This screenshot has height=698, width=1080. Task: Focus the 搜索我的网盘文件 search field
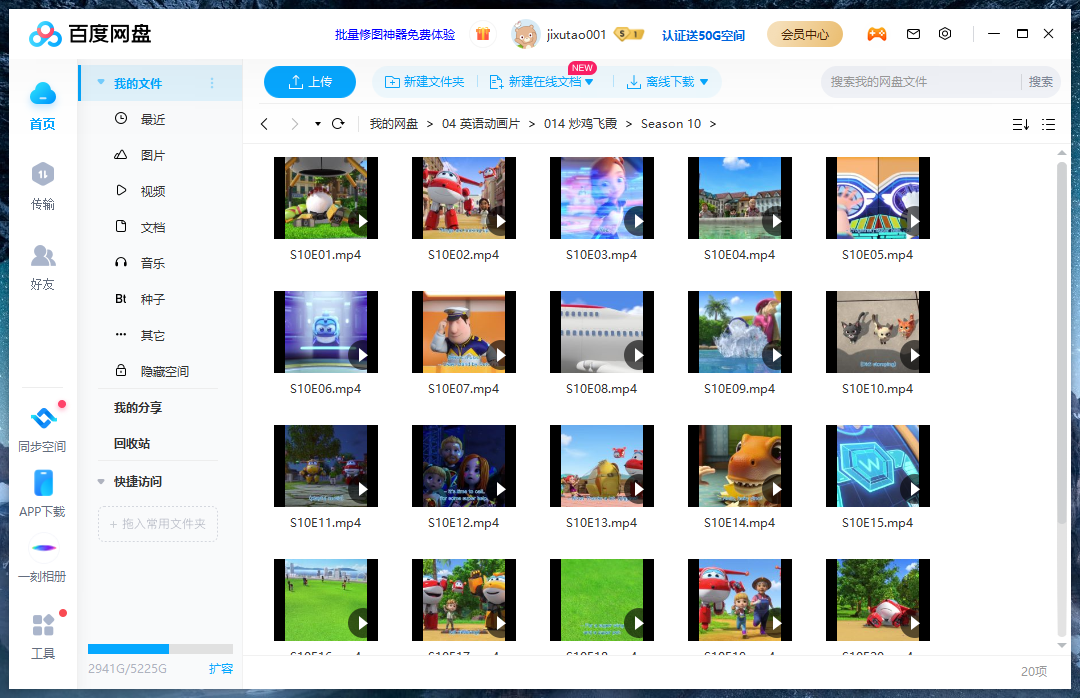922,82
